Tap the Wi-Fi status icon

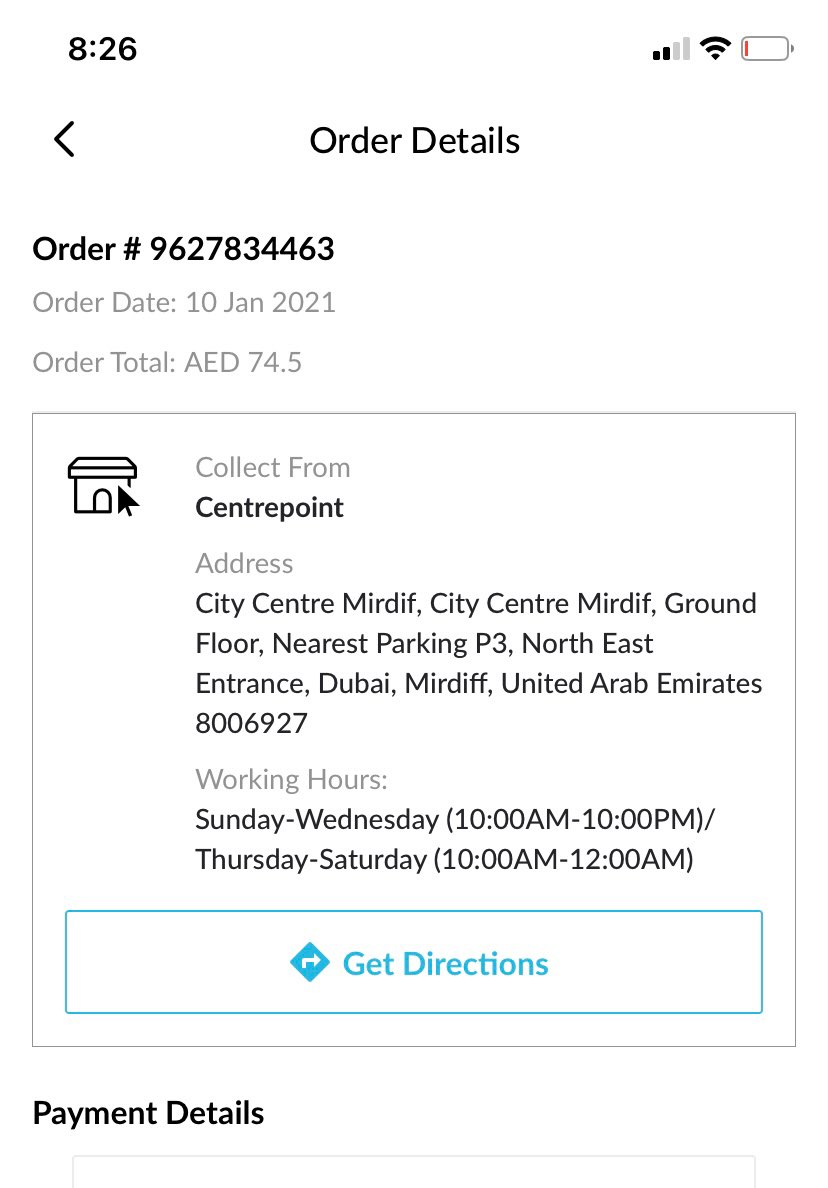tap(715, 48)
